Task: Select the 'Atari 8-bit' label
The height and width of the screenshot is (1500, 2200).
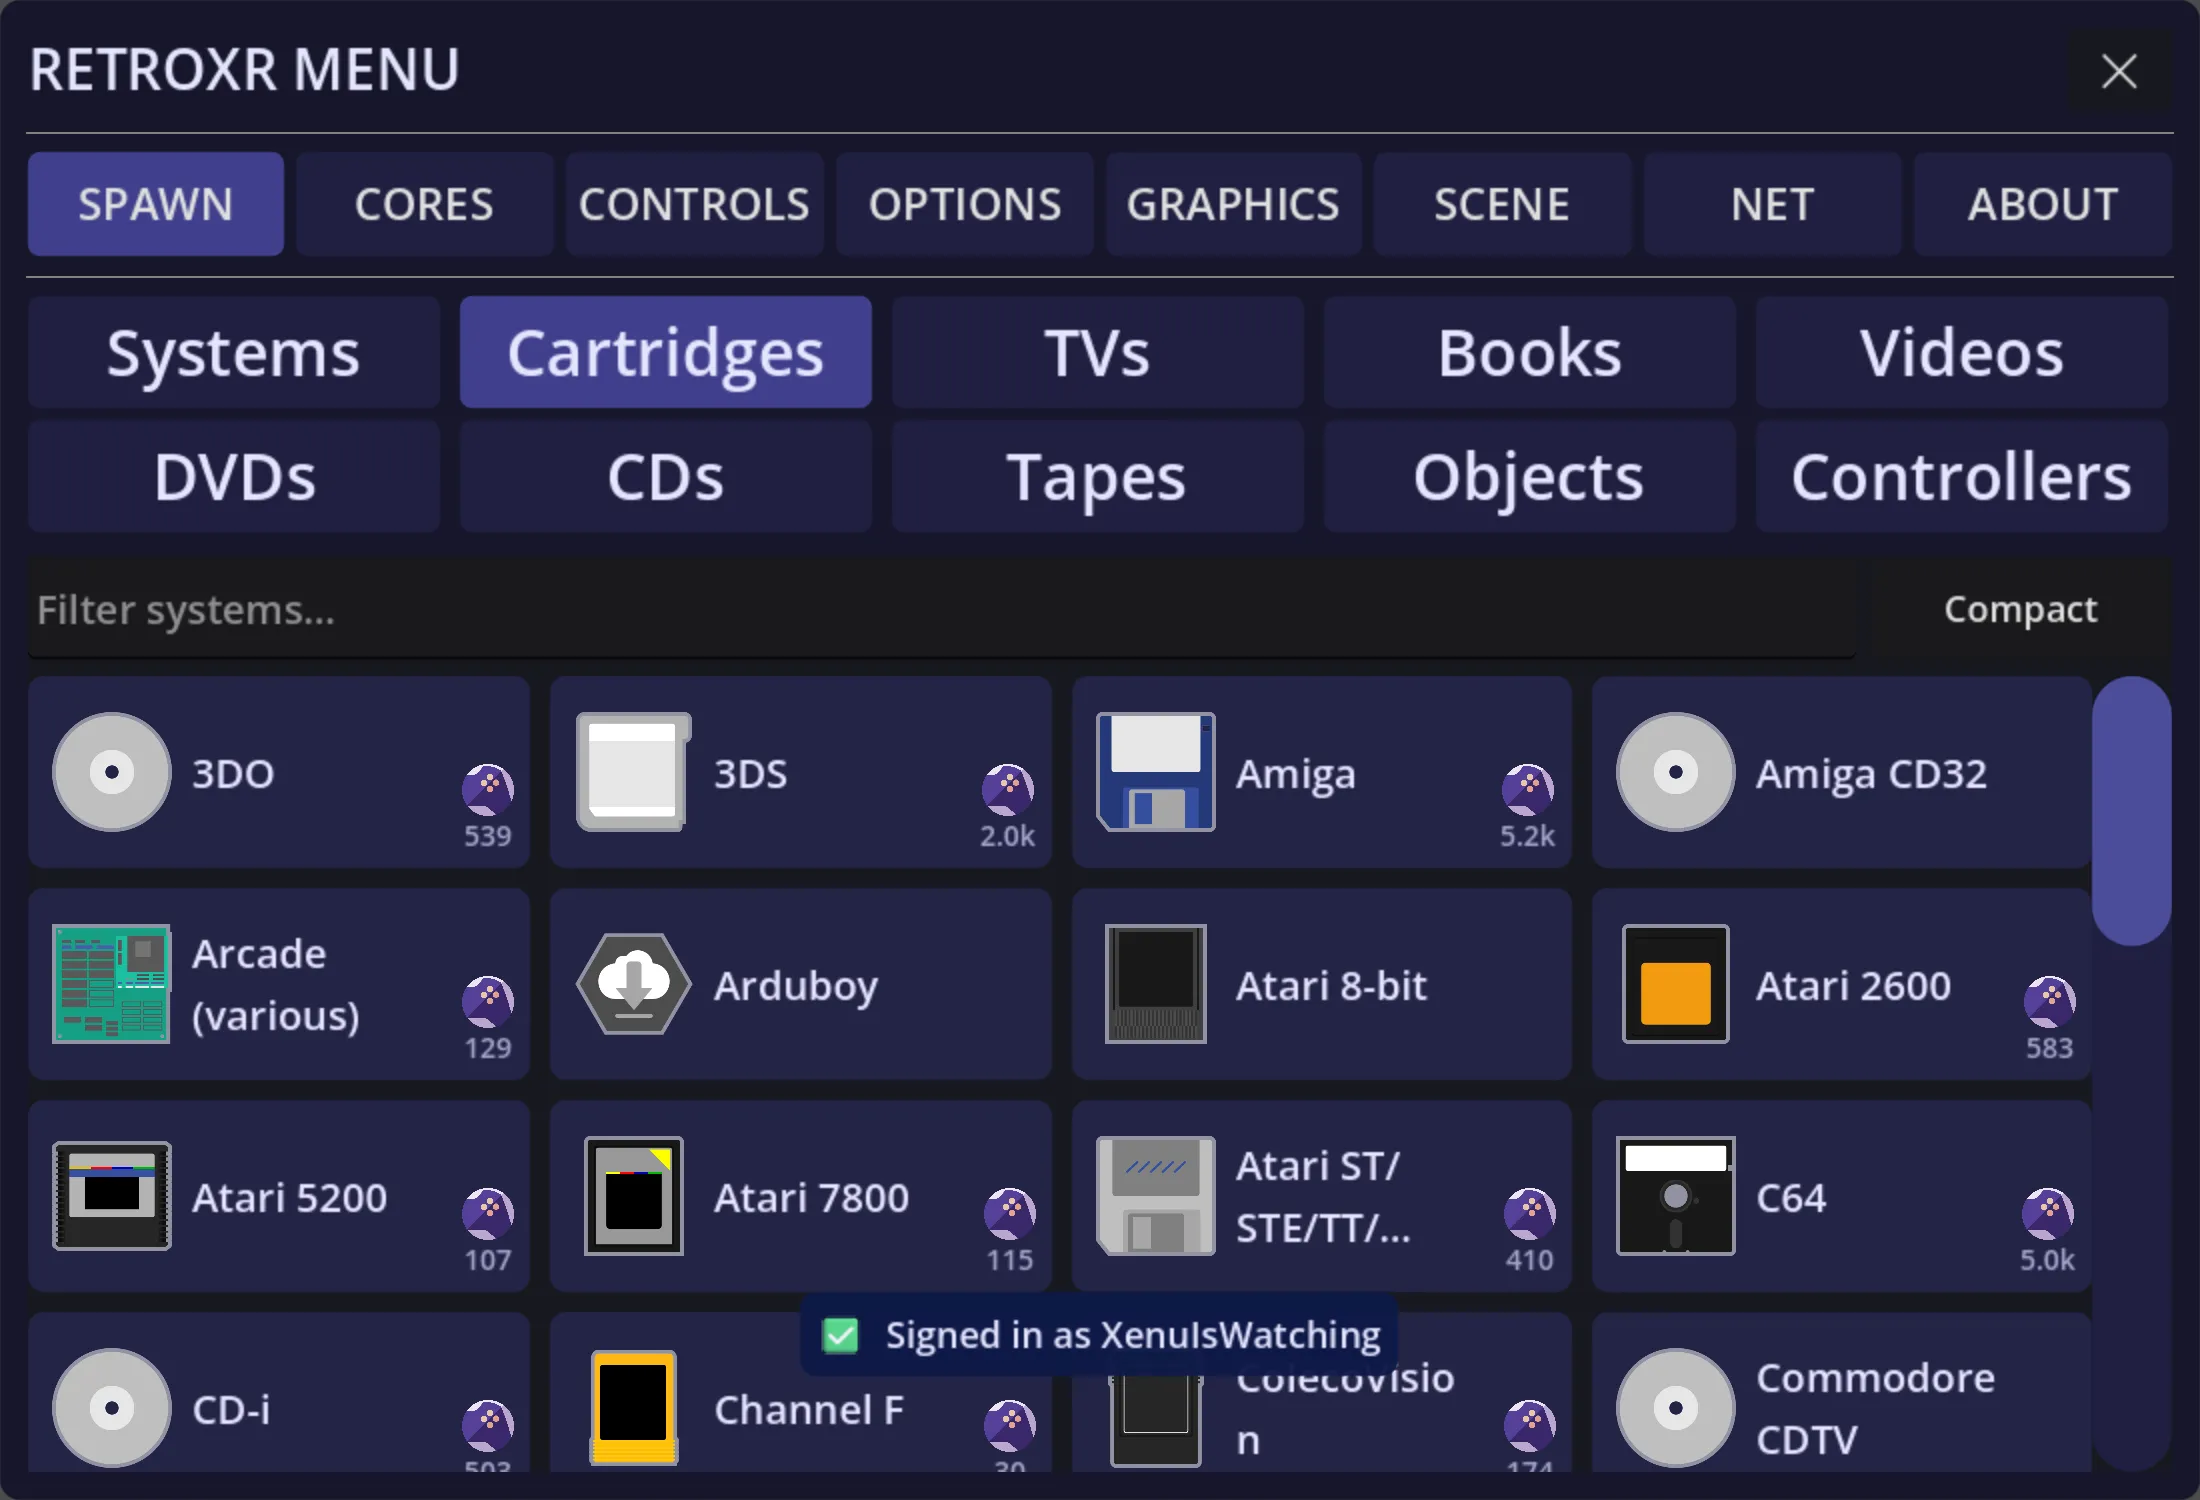Action: pyautogui.click(x=1331, y=986)
